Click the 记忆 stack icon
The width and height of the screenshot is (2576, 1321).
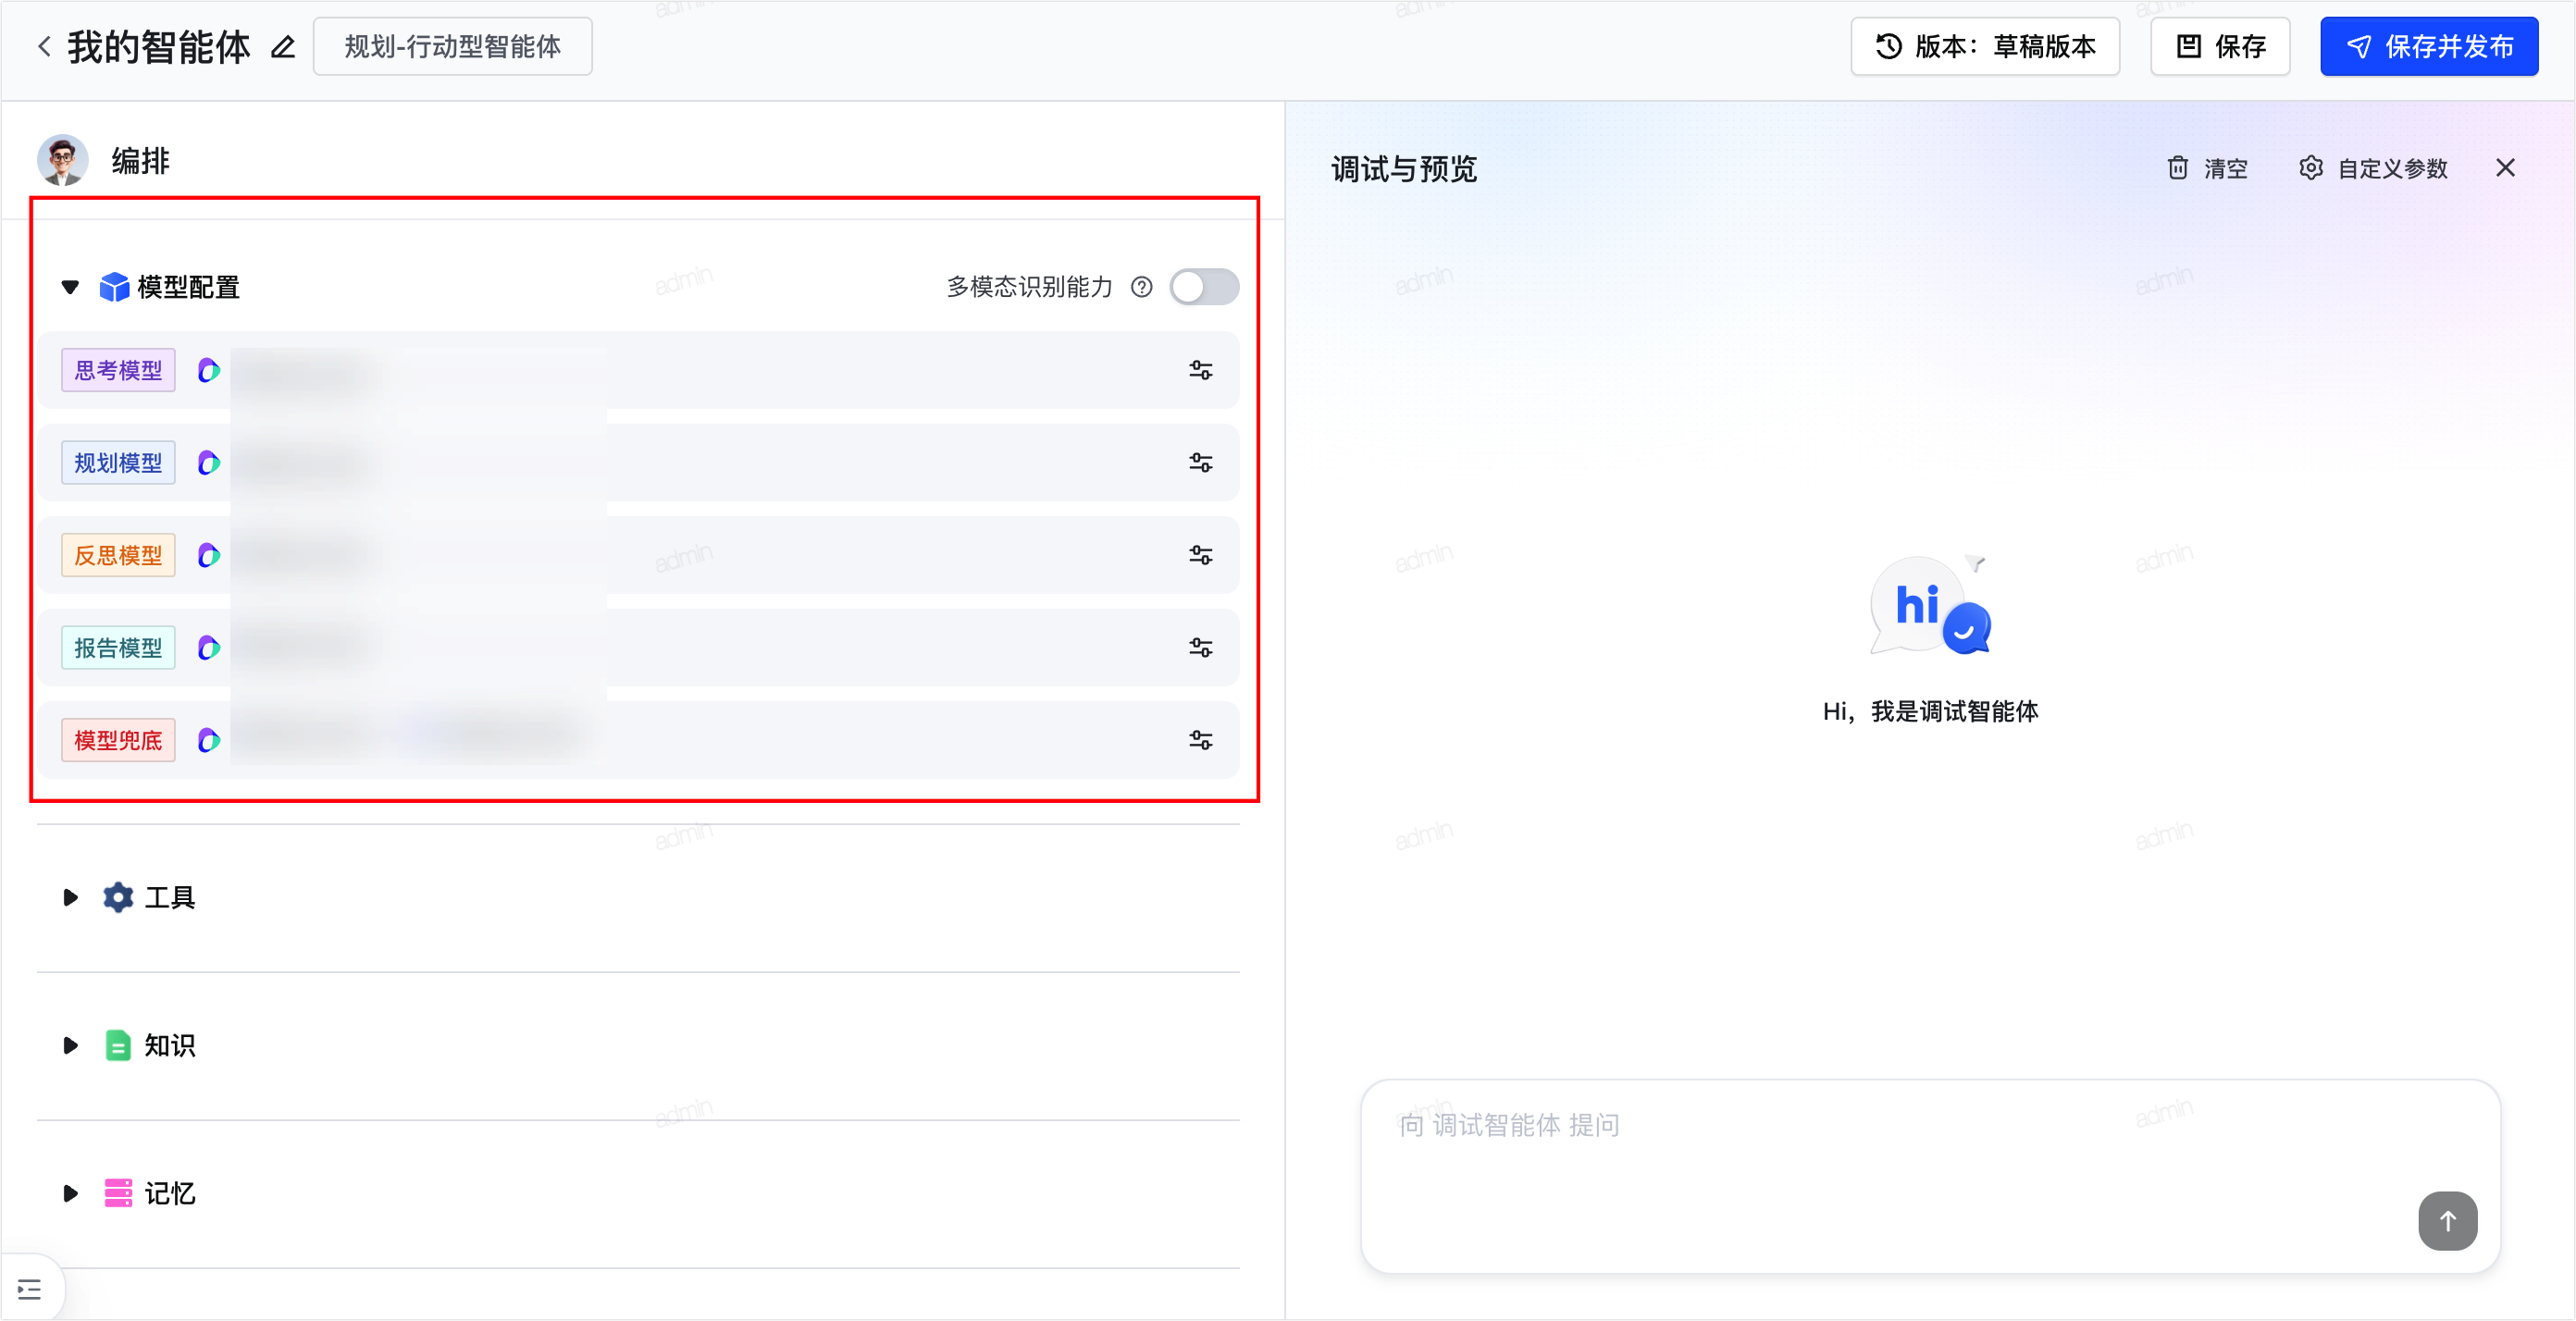pos(118,1193)
